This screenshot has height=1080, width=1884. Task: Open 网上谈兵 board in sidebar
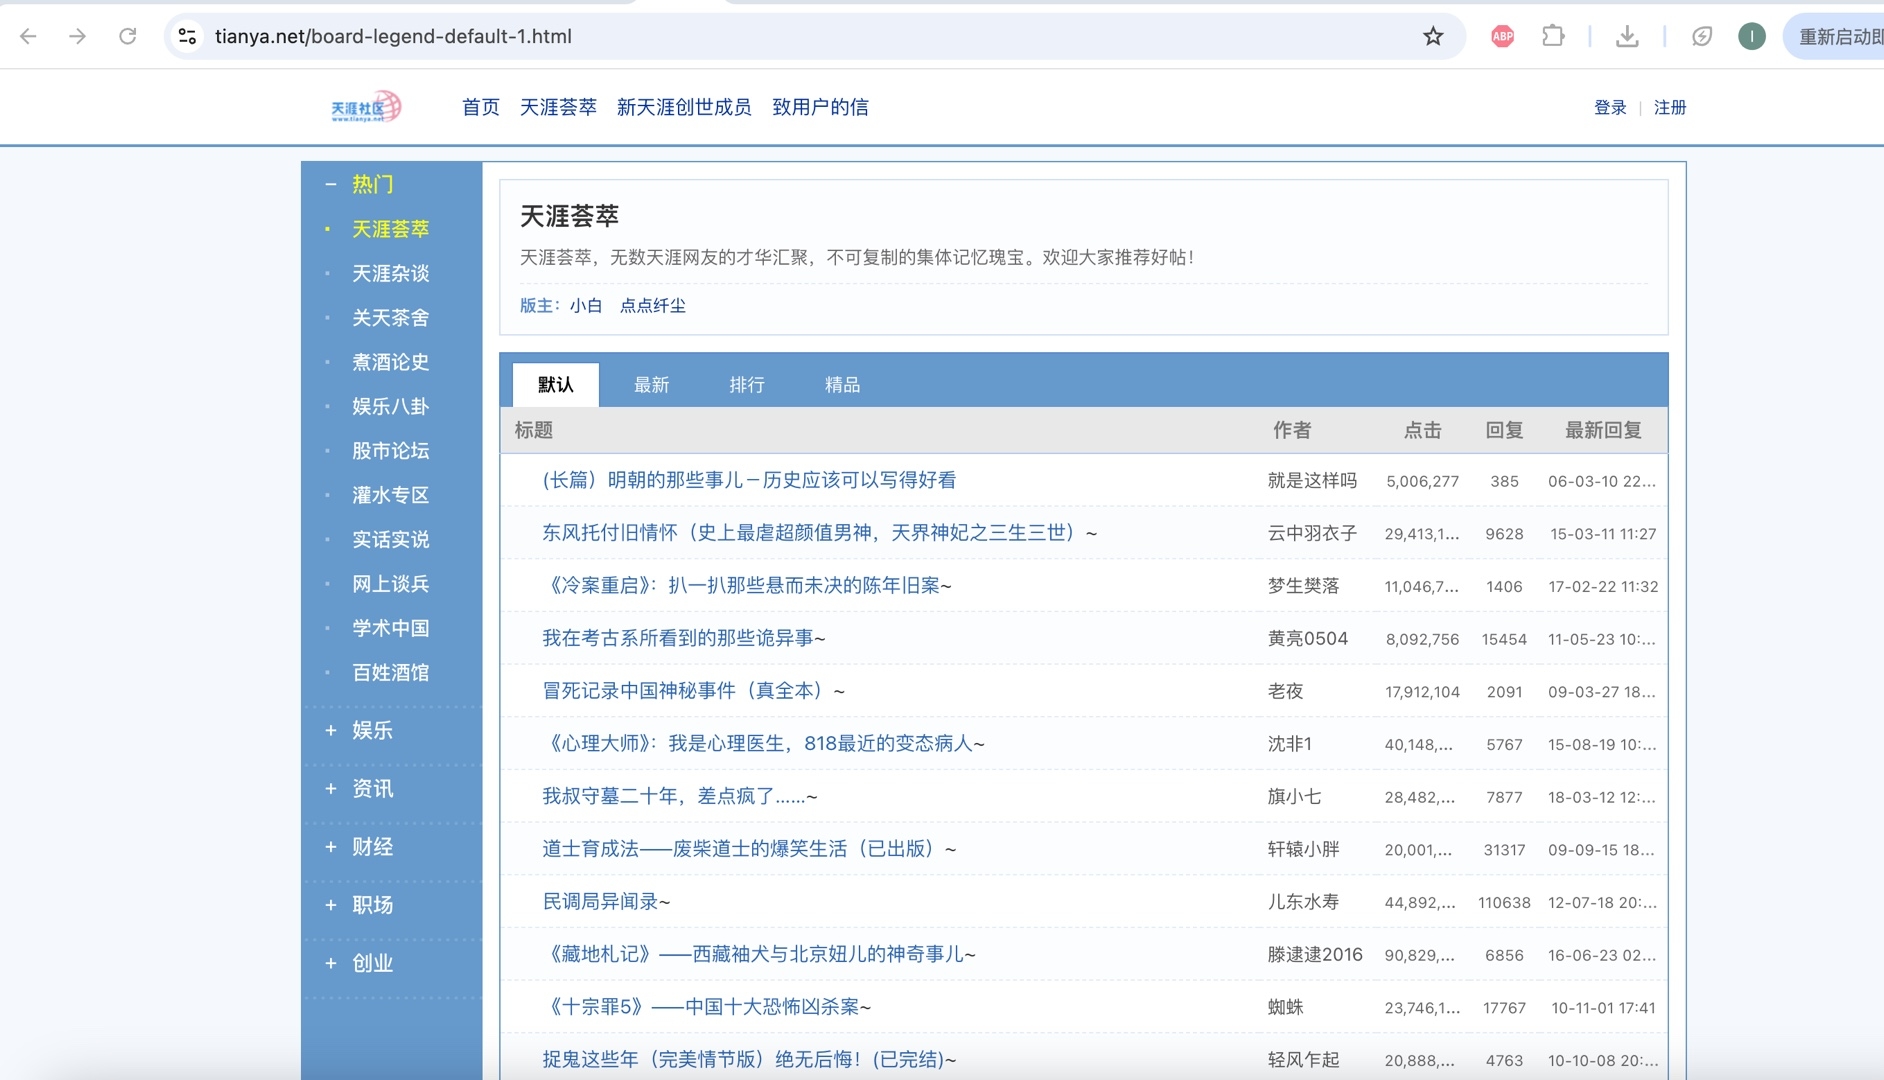(x=390, y=583)
